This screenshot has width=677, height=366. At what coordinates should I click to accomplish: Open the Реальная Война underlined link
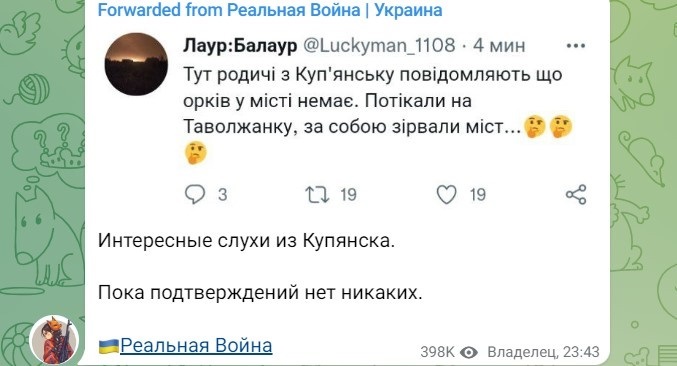(x=196, y=346)
